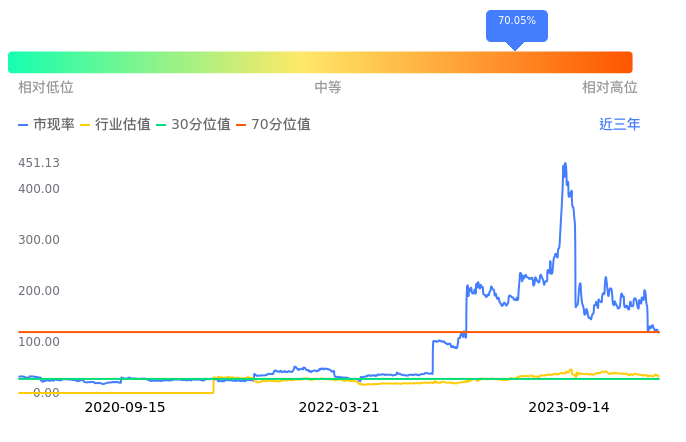This screenshot has width=686, height=442.
Task: Click the gradient valuation bar below the 70.05% pointer
Action: (516, 62)
